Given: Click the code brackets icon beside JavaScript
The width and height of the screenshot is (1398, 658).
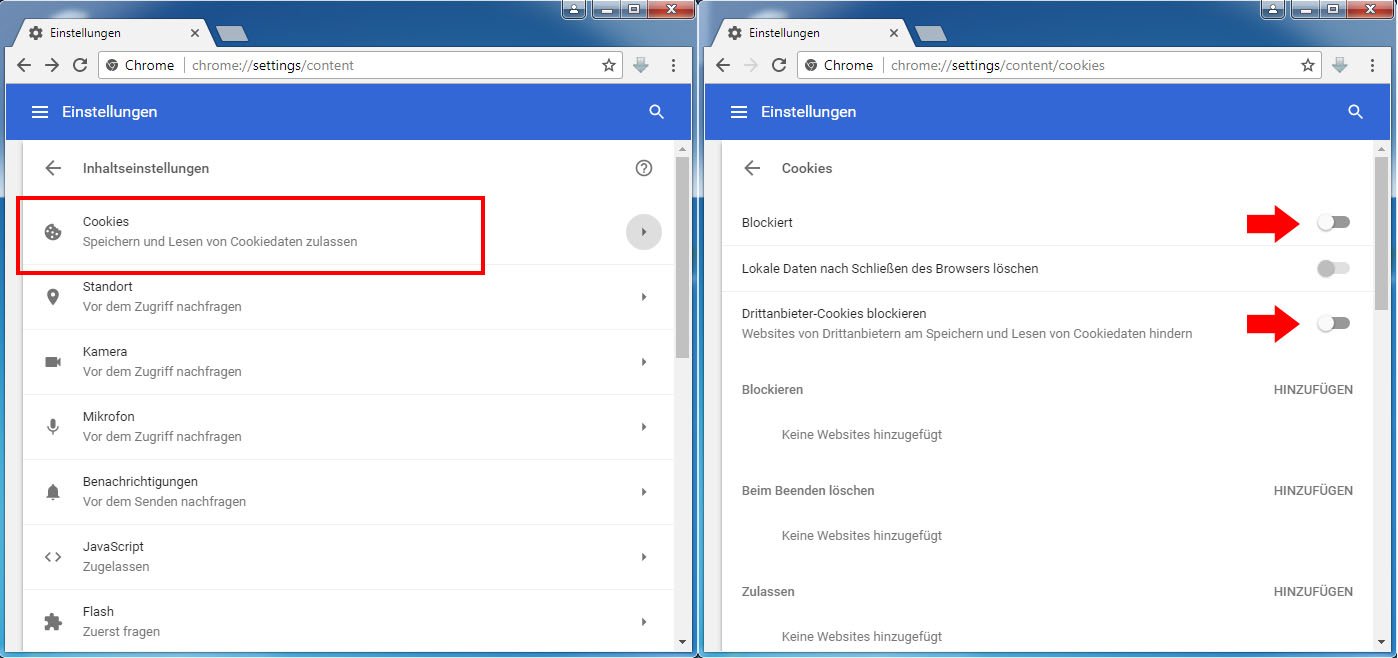Looking at the screenshot, I should click(53, 557).
